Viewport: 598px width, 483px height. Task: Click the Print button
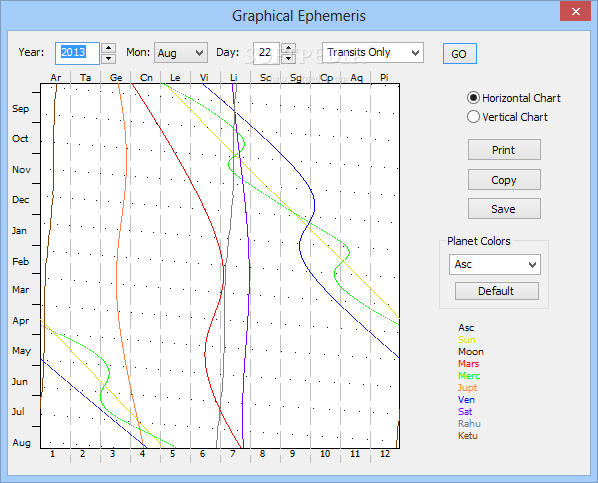[x=504, y=150]
